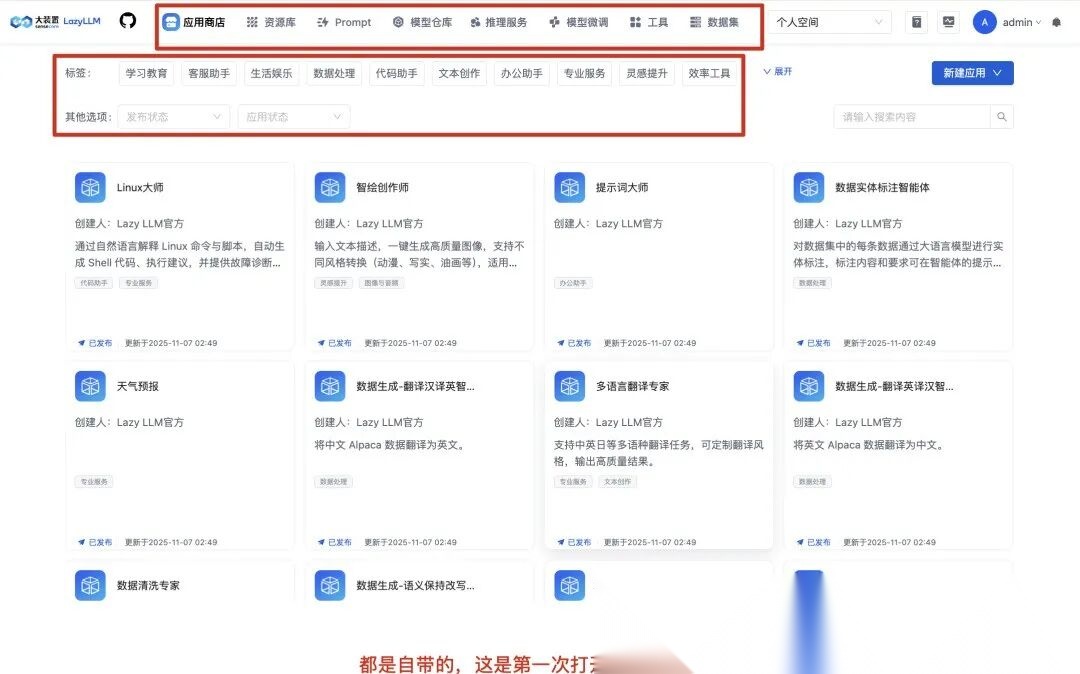
Task: Click the 提示词大师 card title
Action: tap(622, 187)
